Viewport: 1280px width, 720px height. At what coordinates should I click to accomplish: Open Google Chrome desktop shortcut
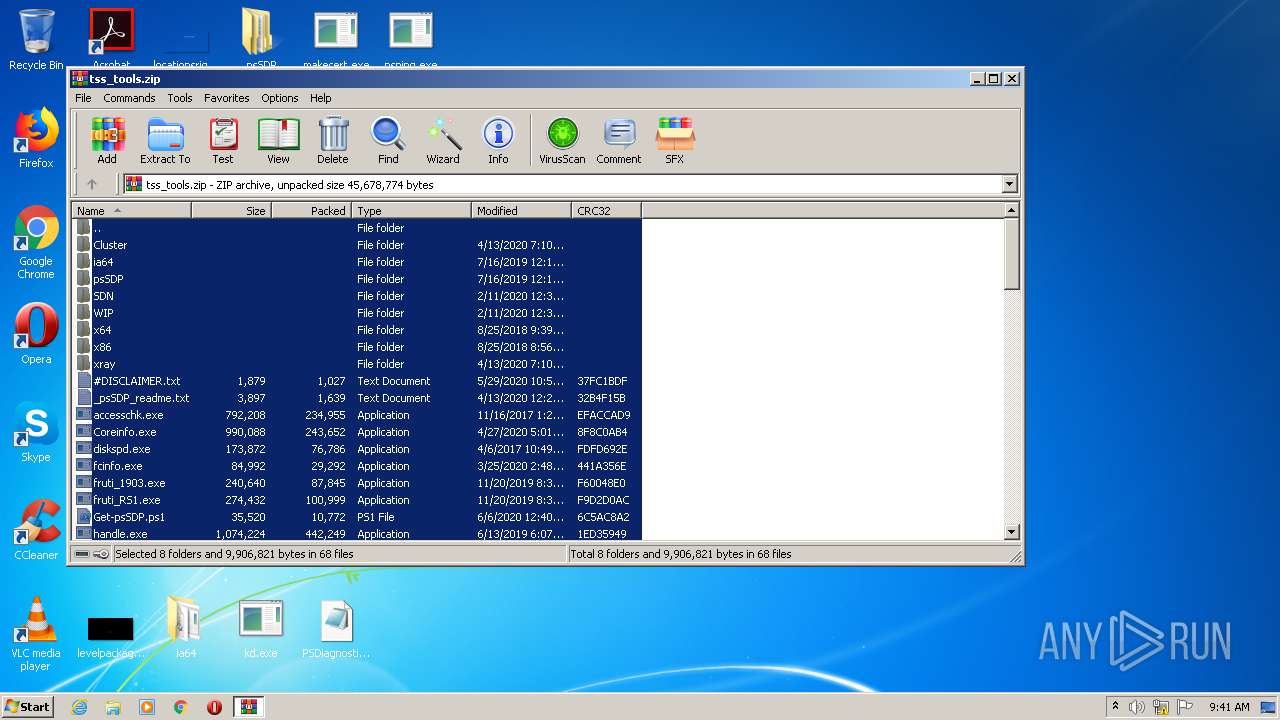pos(36,242)
